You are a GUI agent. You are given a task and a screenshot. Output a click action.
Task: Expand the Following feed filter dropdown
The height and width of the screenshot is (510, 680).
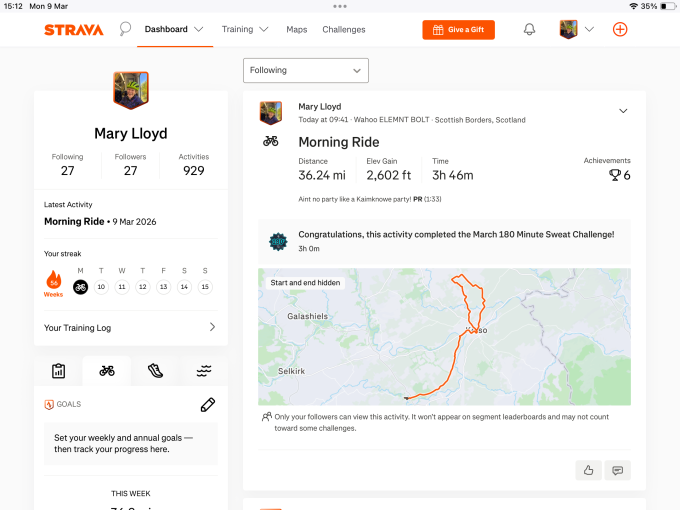point(305,70)
